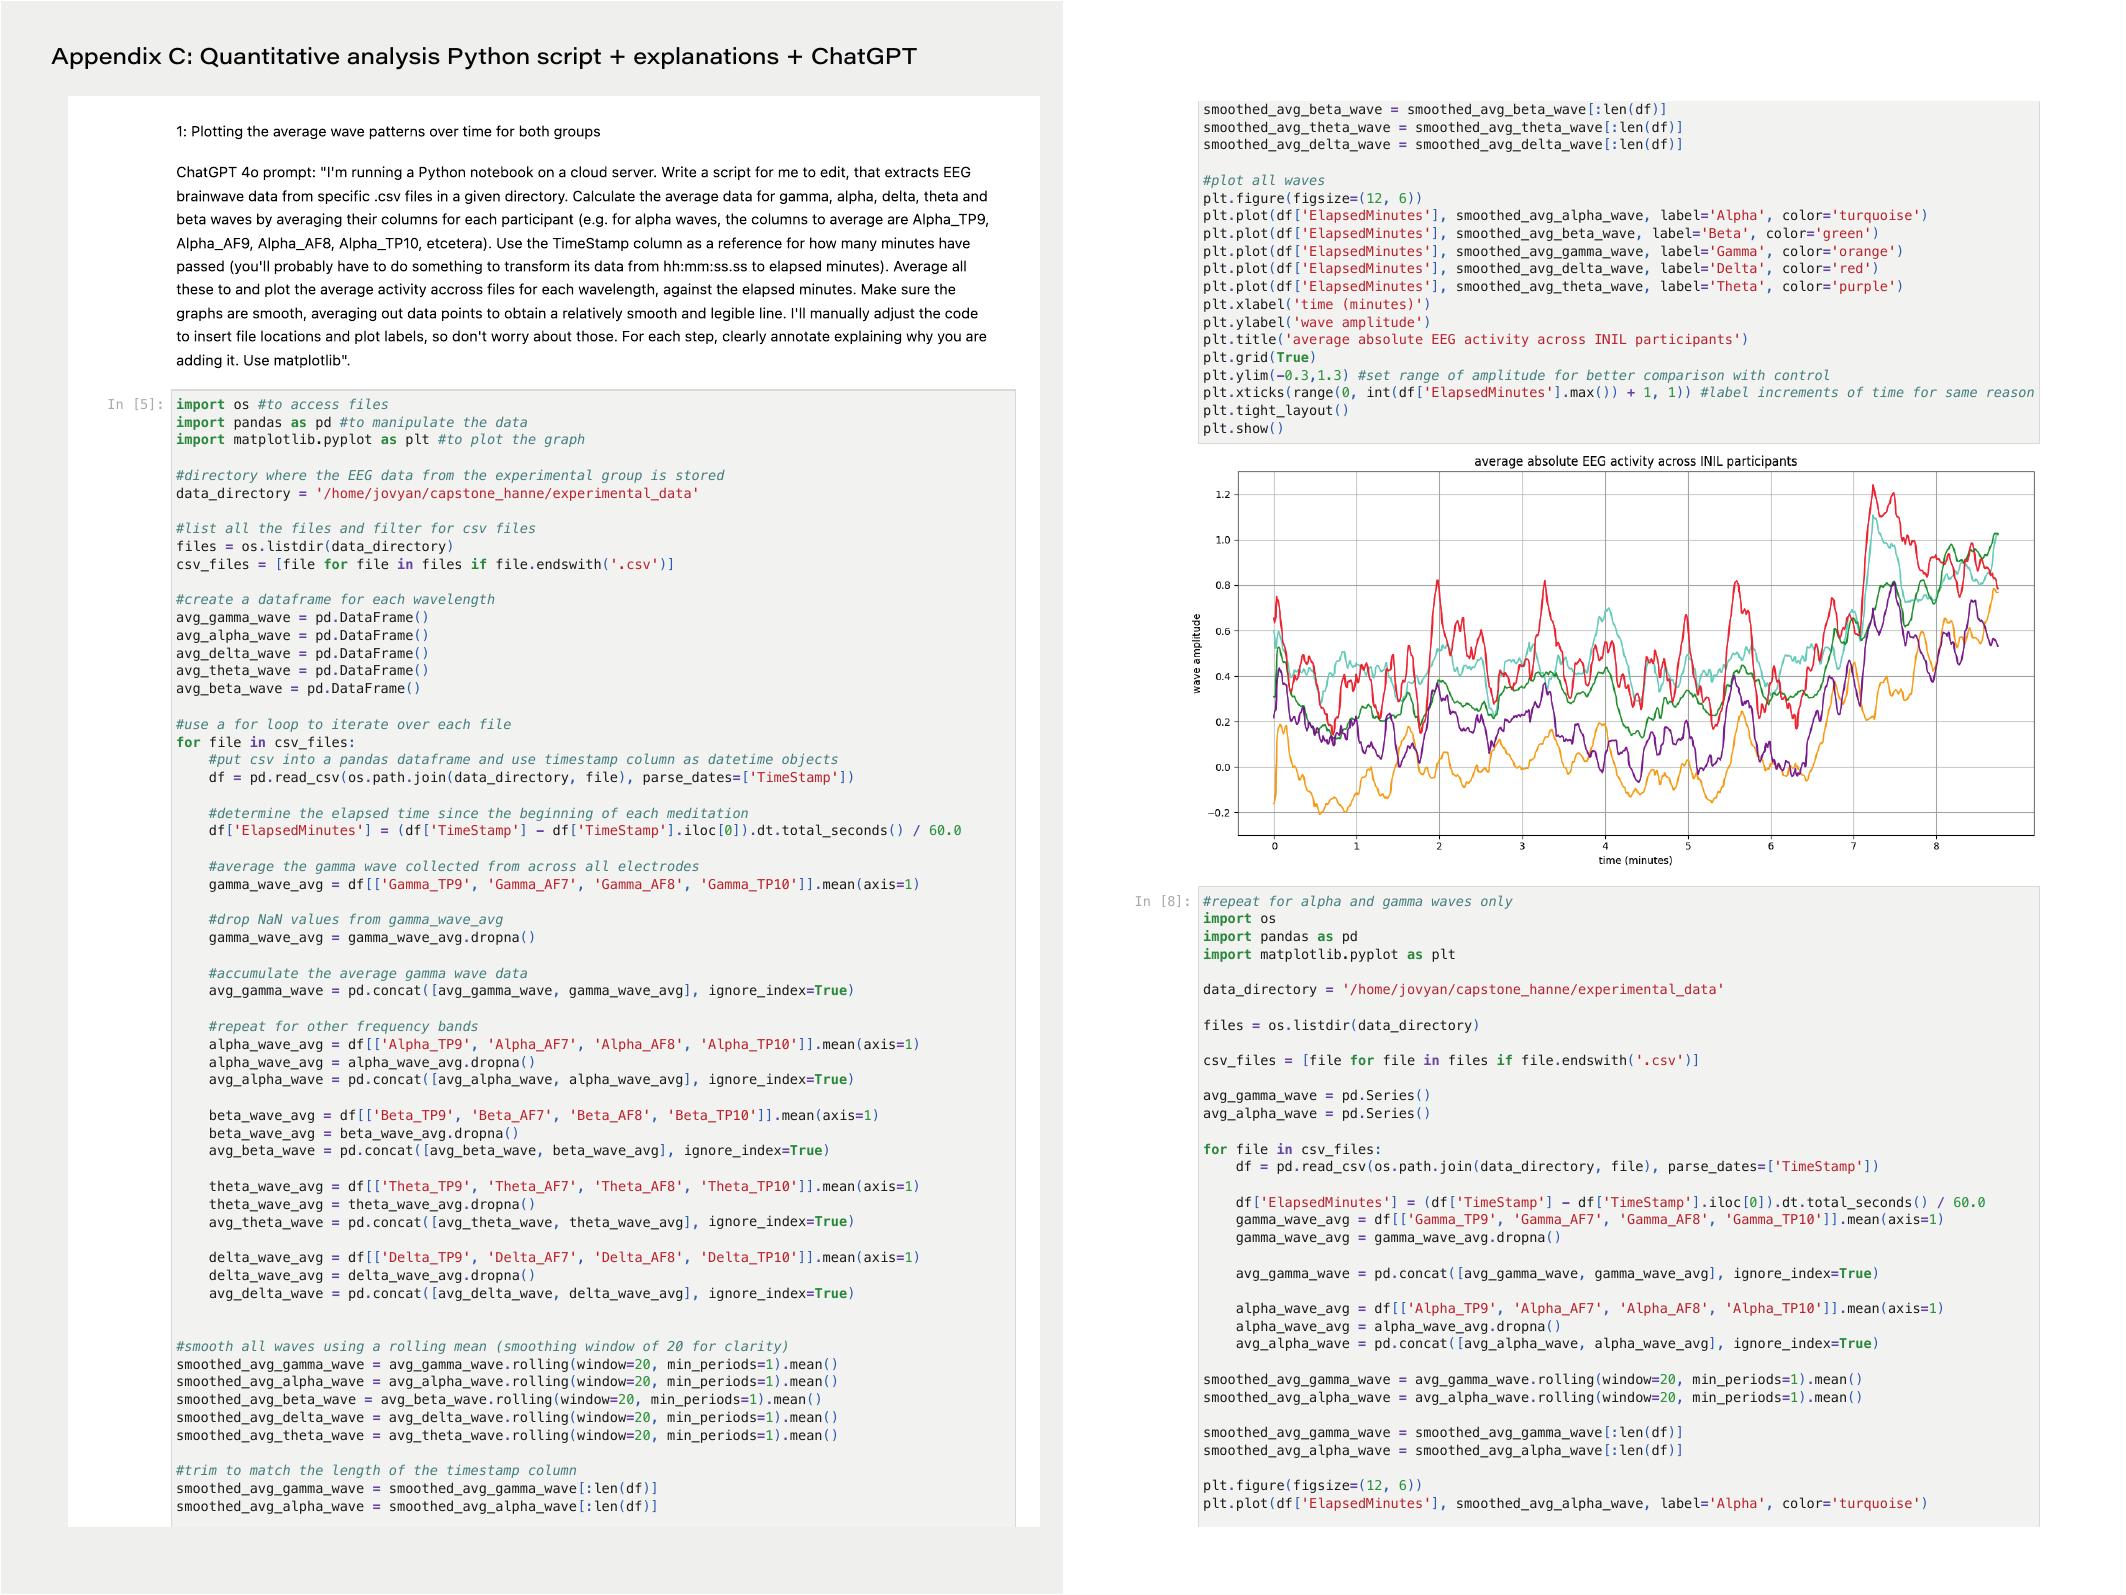Click comment "#average the gamma wave collected"
Screen dimensions: 2126x1595
[454, 866]
